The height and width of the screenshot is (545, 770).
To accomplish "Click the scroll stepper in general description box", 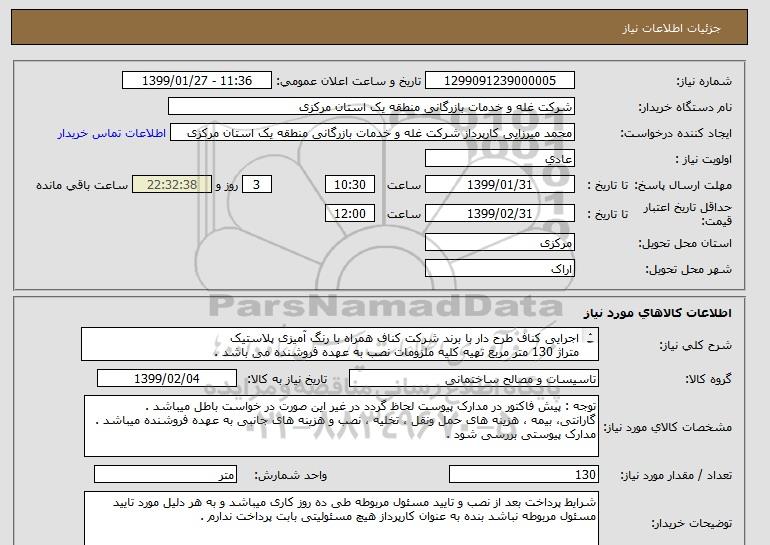I will [590, 338].
